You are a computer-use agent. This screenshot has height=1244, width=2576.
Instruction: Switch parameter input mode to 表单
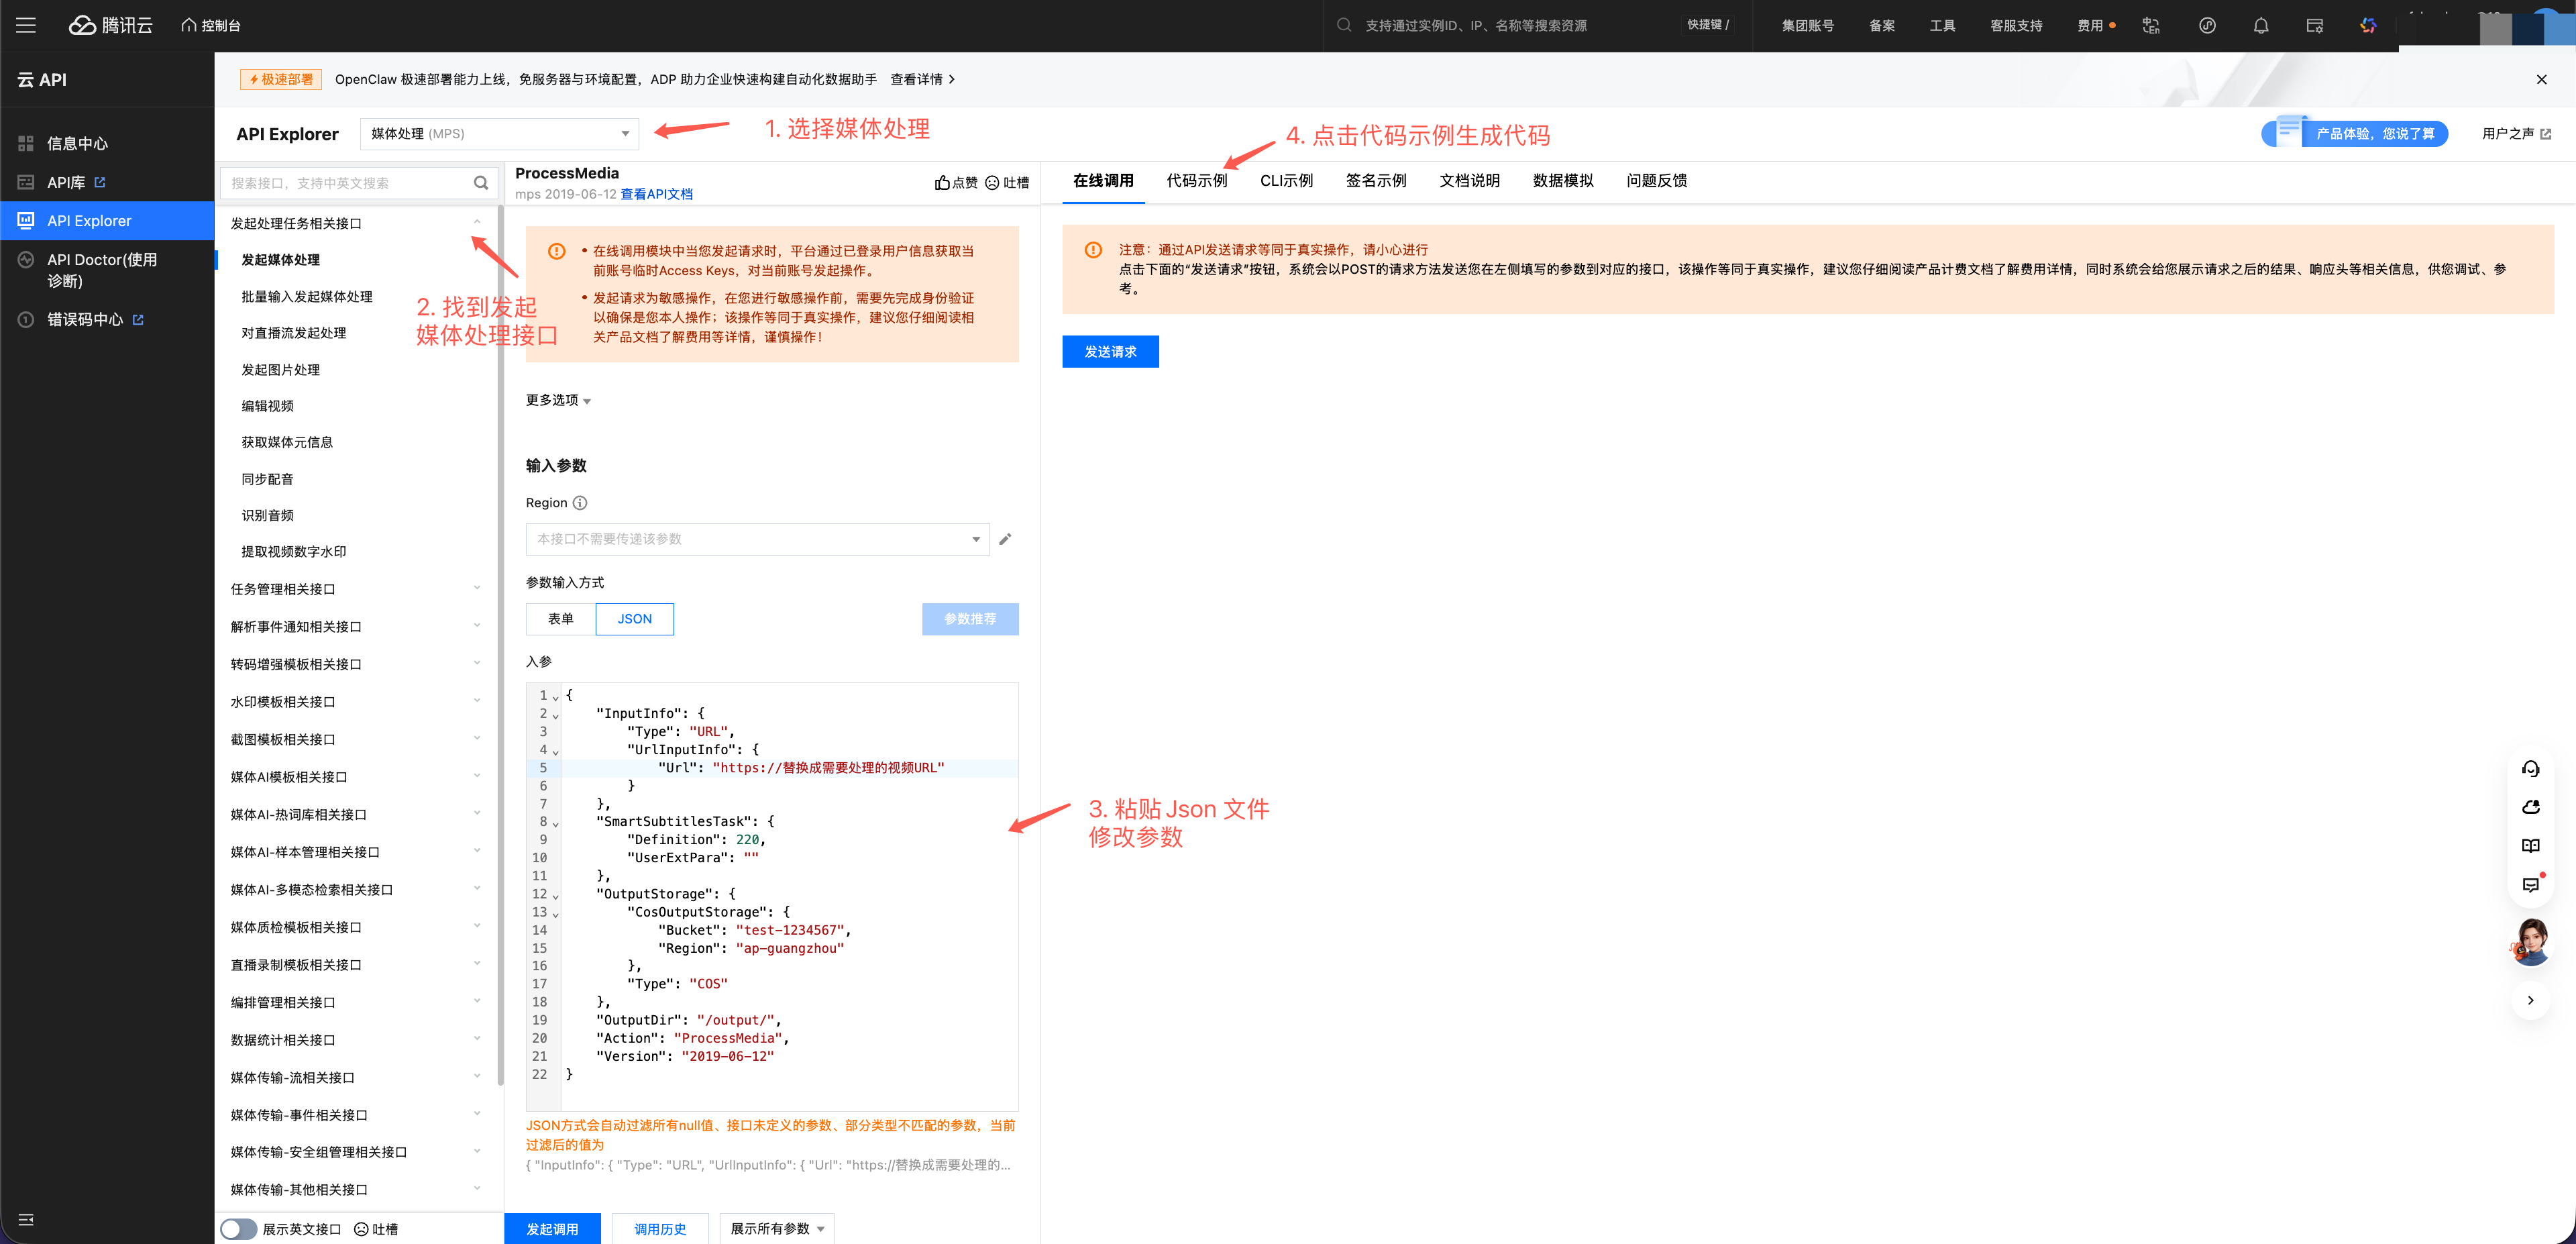(559, 619)
